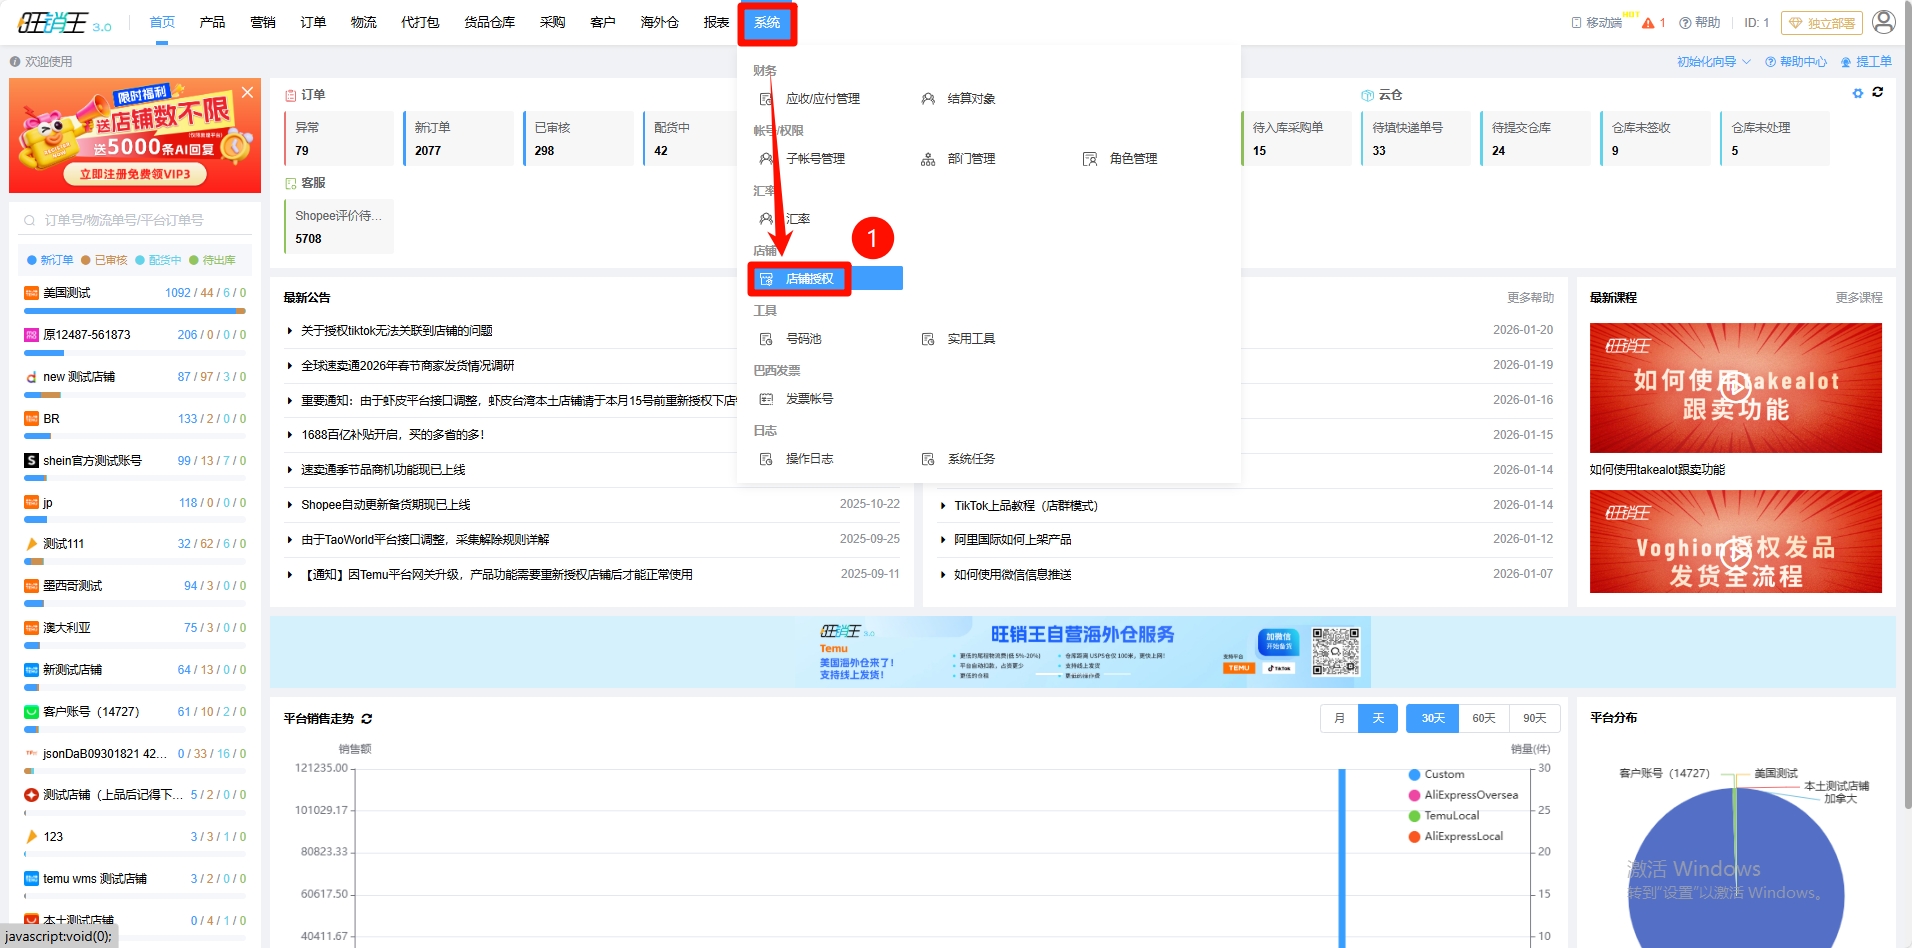Expand the Shopee自动更新备货期 announcement
The height and width of the screenshot is (948, 1912).
(385, 505)
